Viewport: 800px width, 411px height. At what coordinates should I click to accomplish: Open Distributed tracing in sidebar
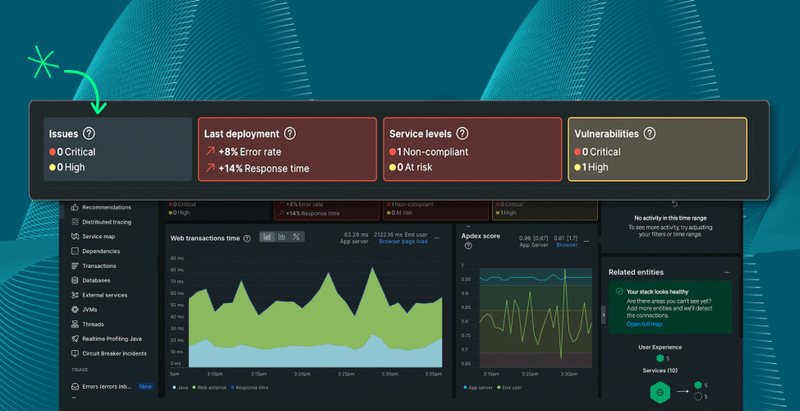[x=109, y=221]
